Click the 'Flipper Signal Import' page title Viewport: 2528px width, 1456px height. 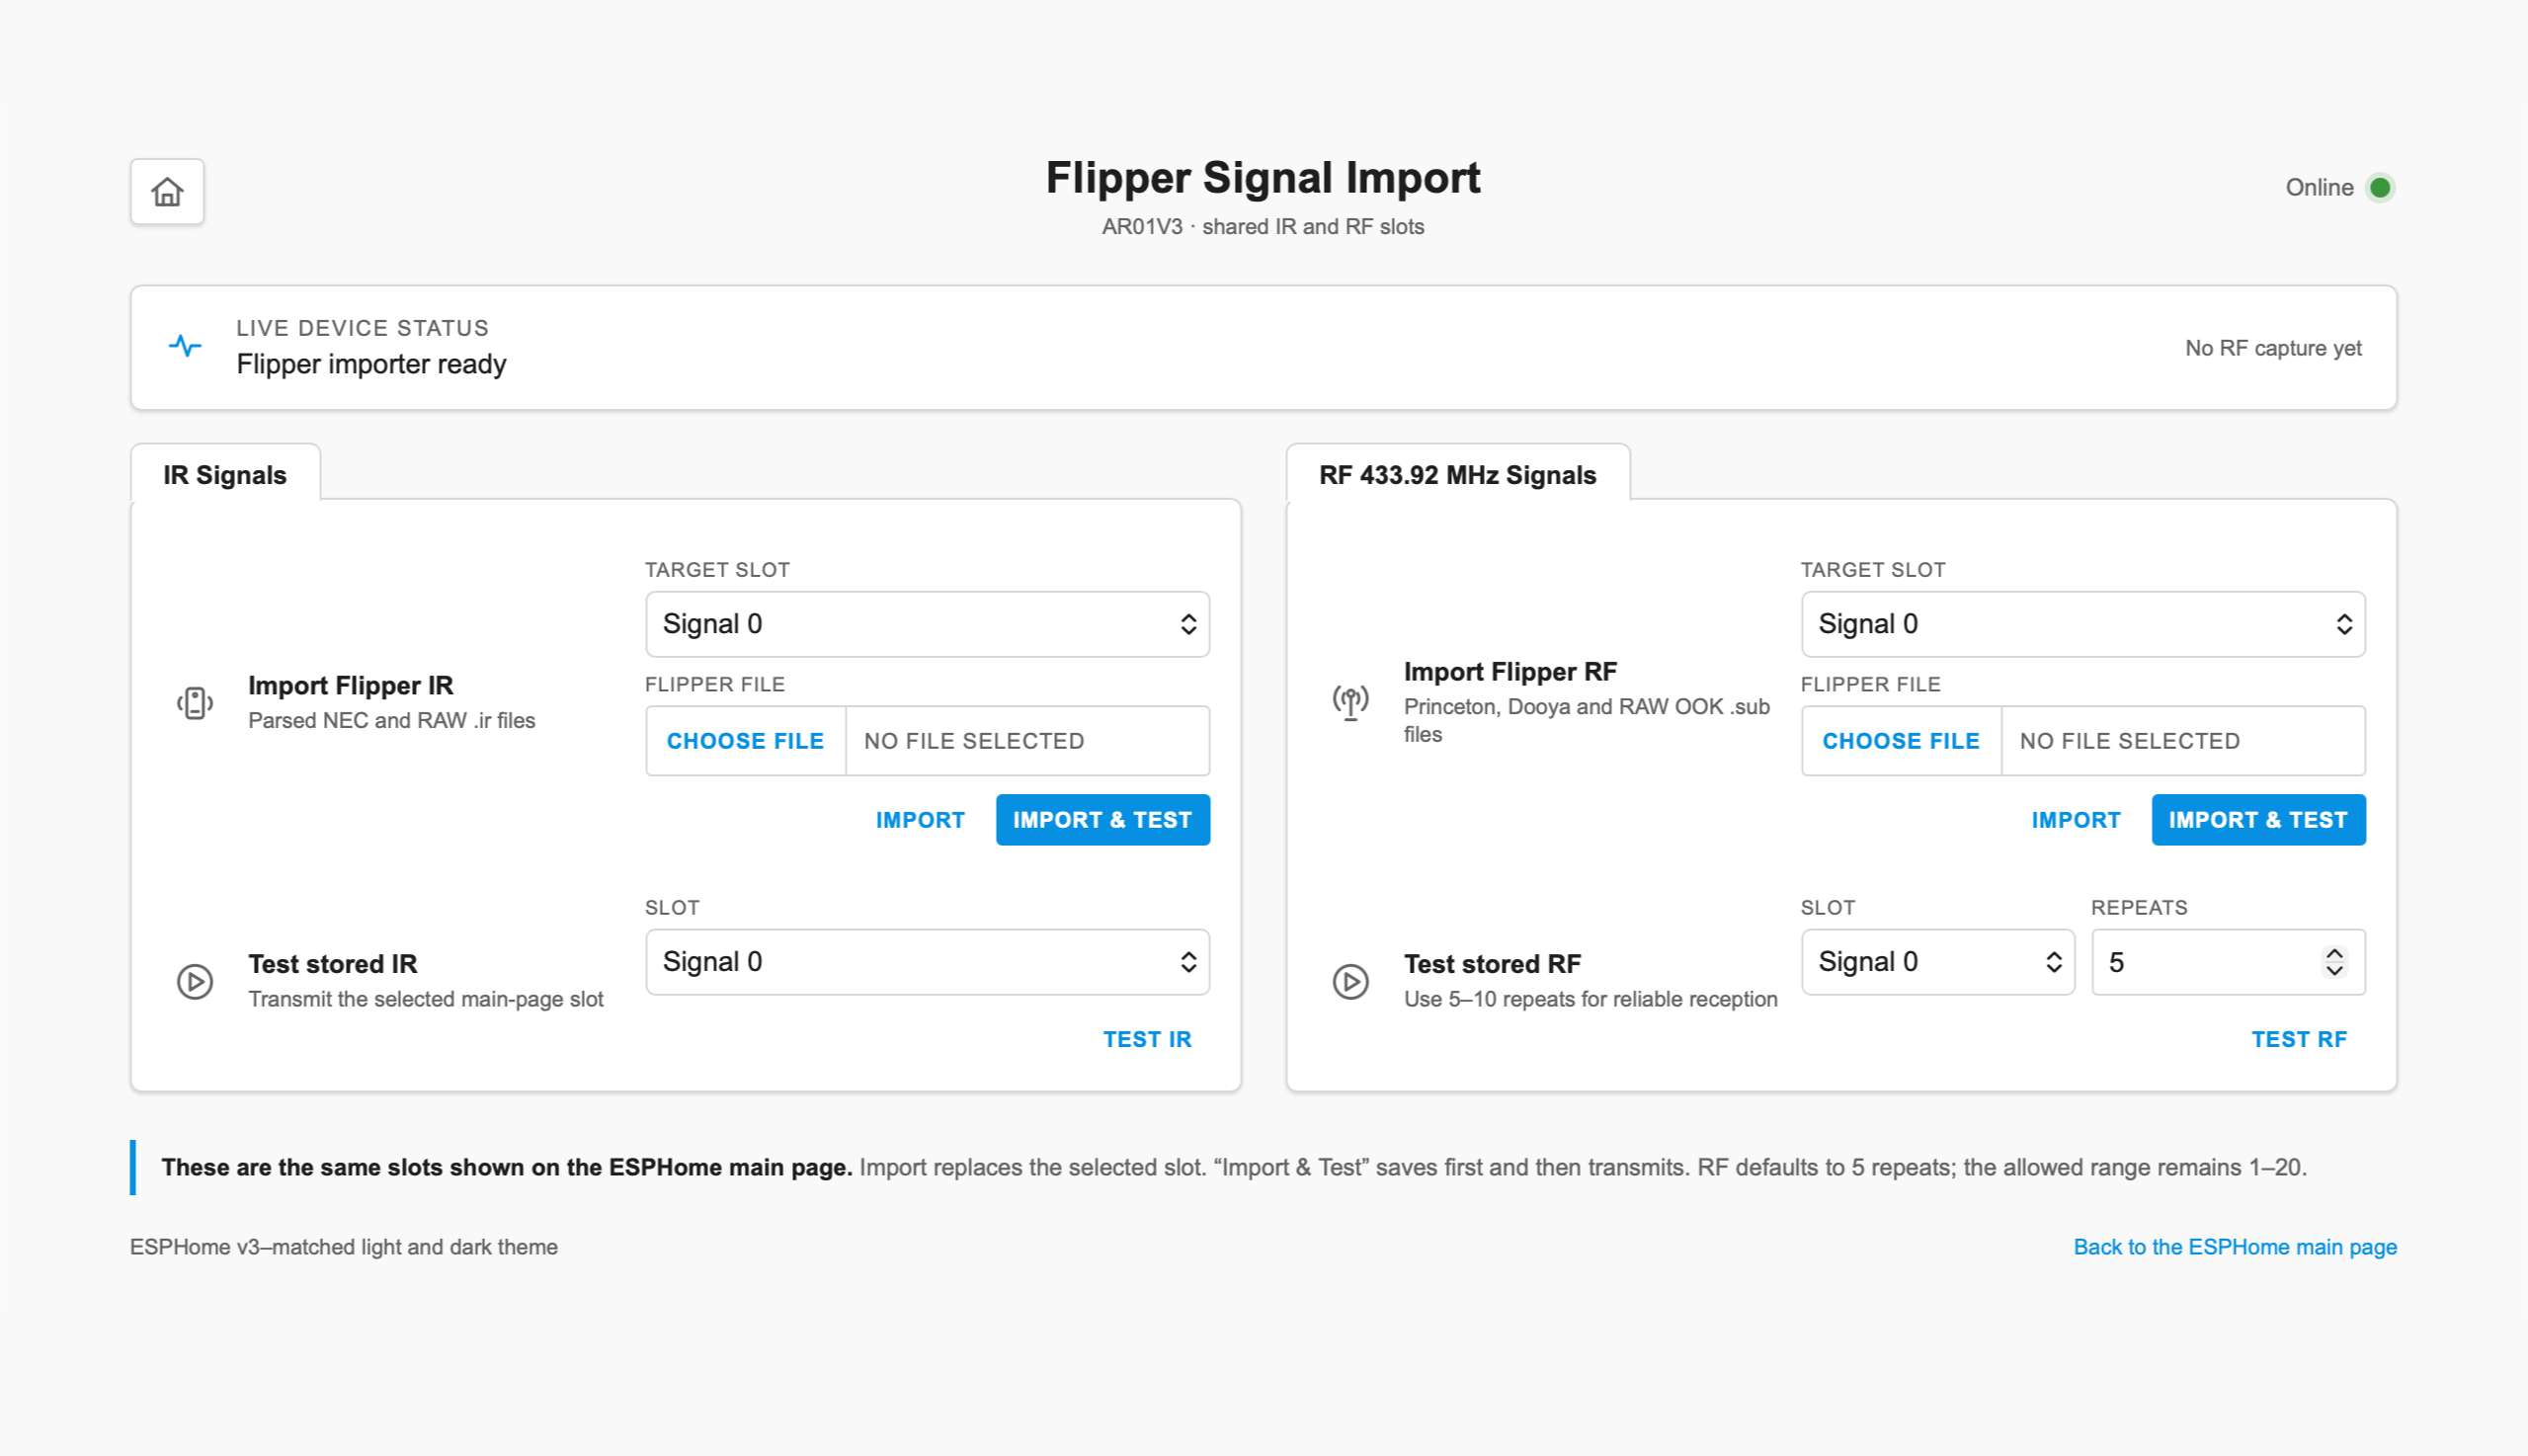(1263, 178)
